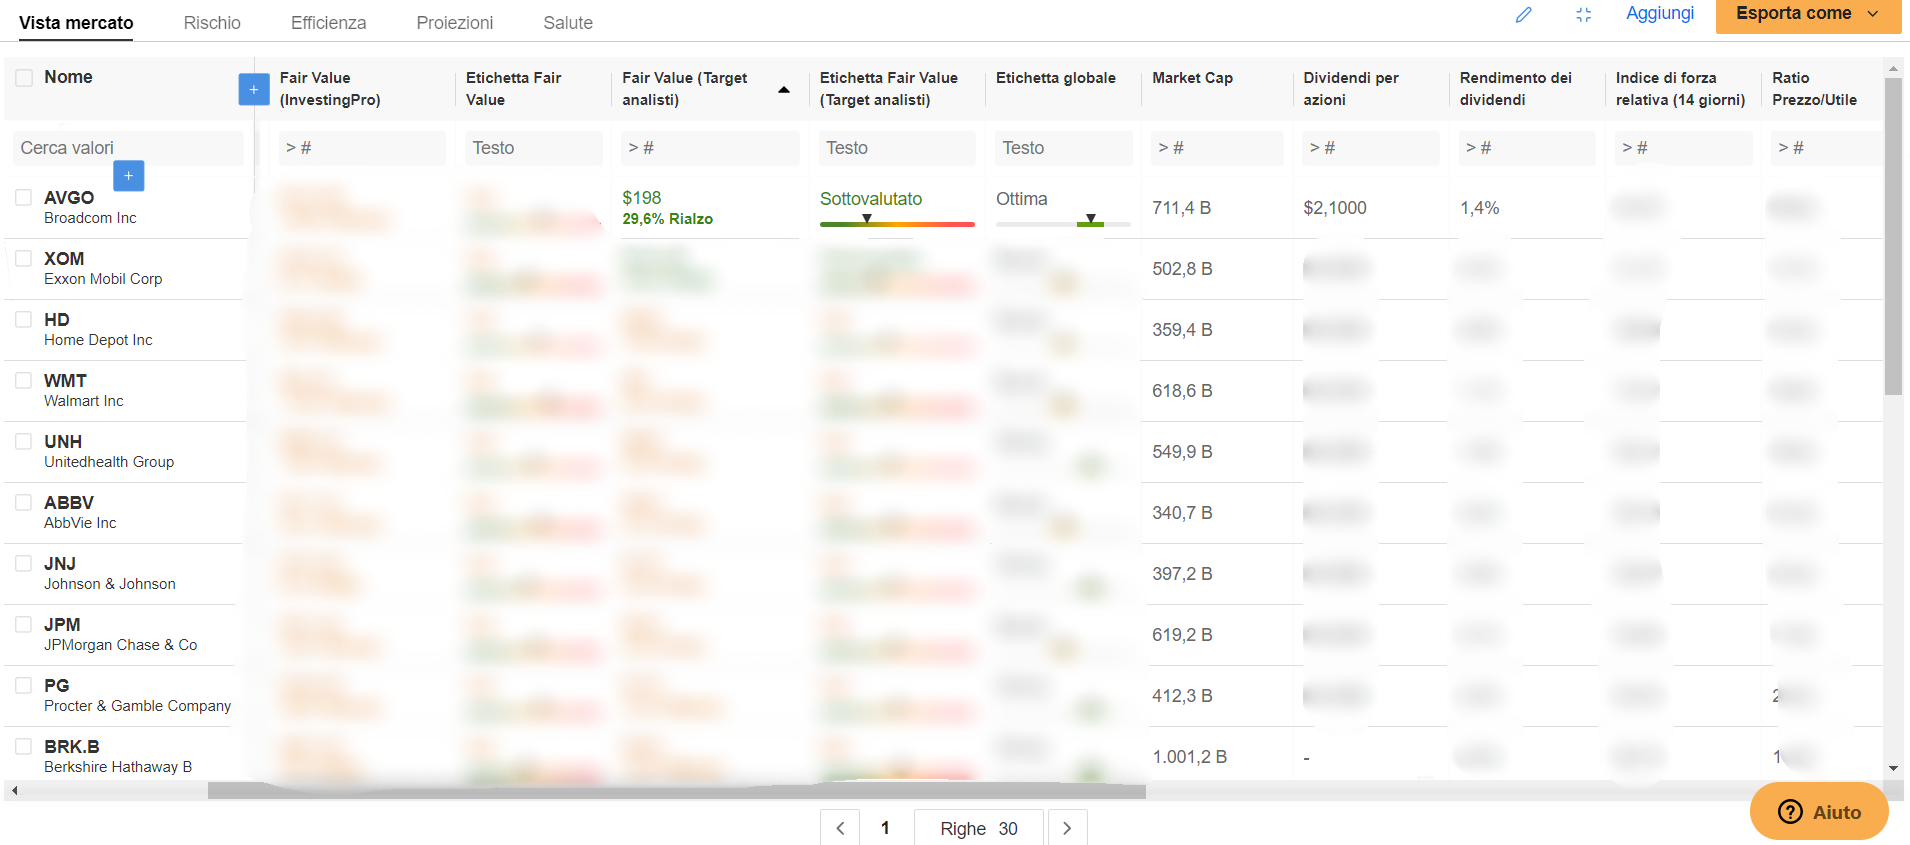Screen dimensions: 1910x845
Task: Click the Cerca valori search field
Action: pos(127,148)
